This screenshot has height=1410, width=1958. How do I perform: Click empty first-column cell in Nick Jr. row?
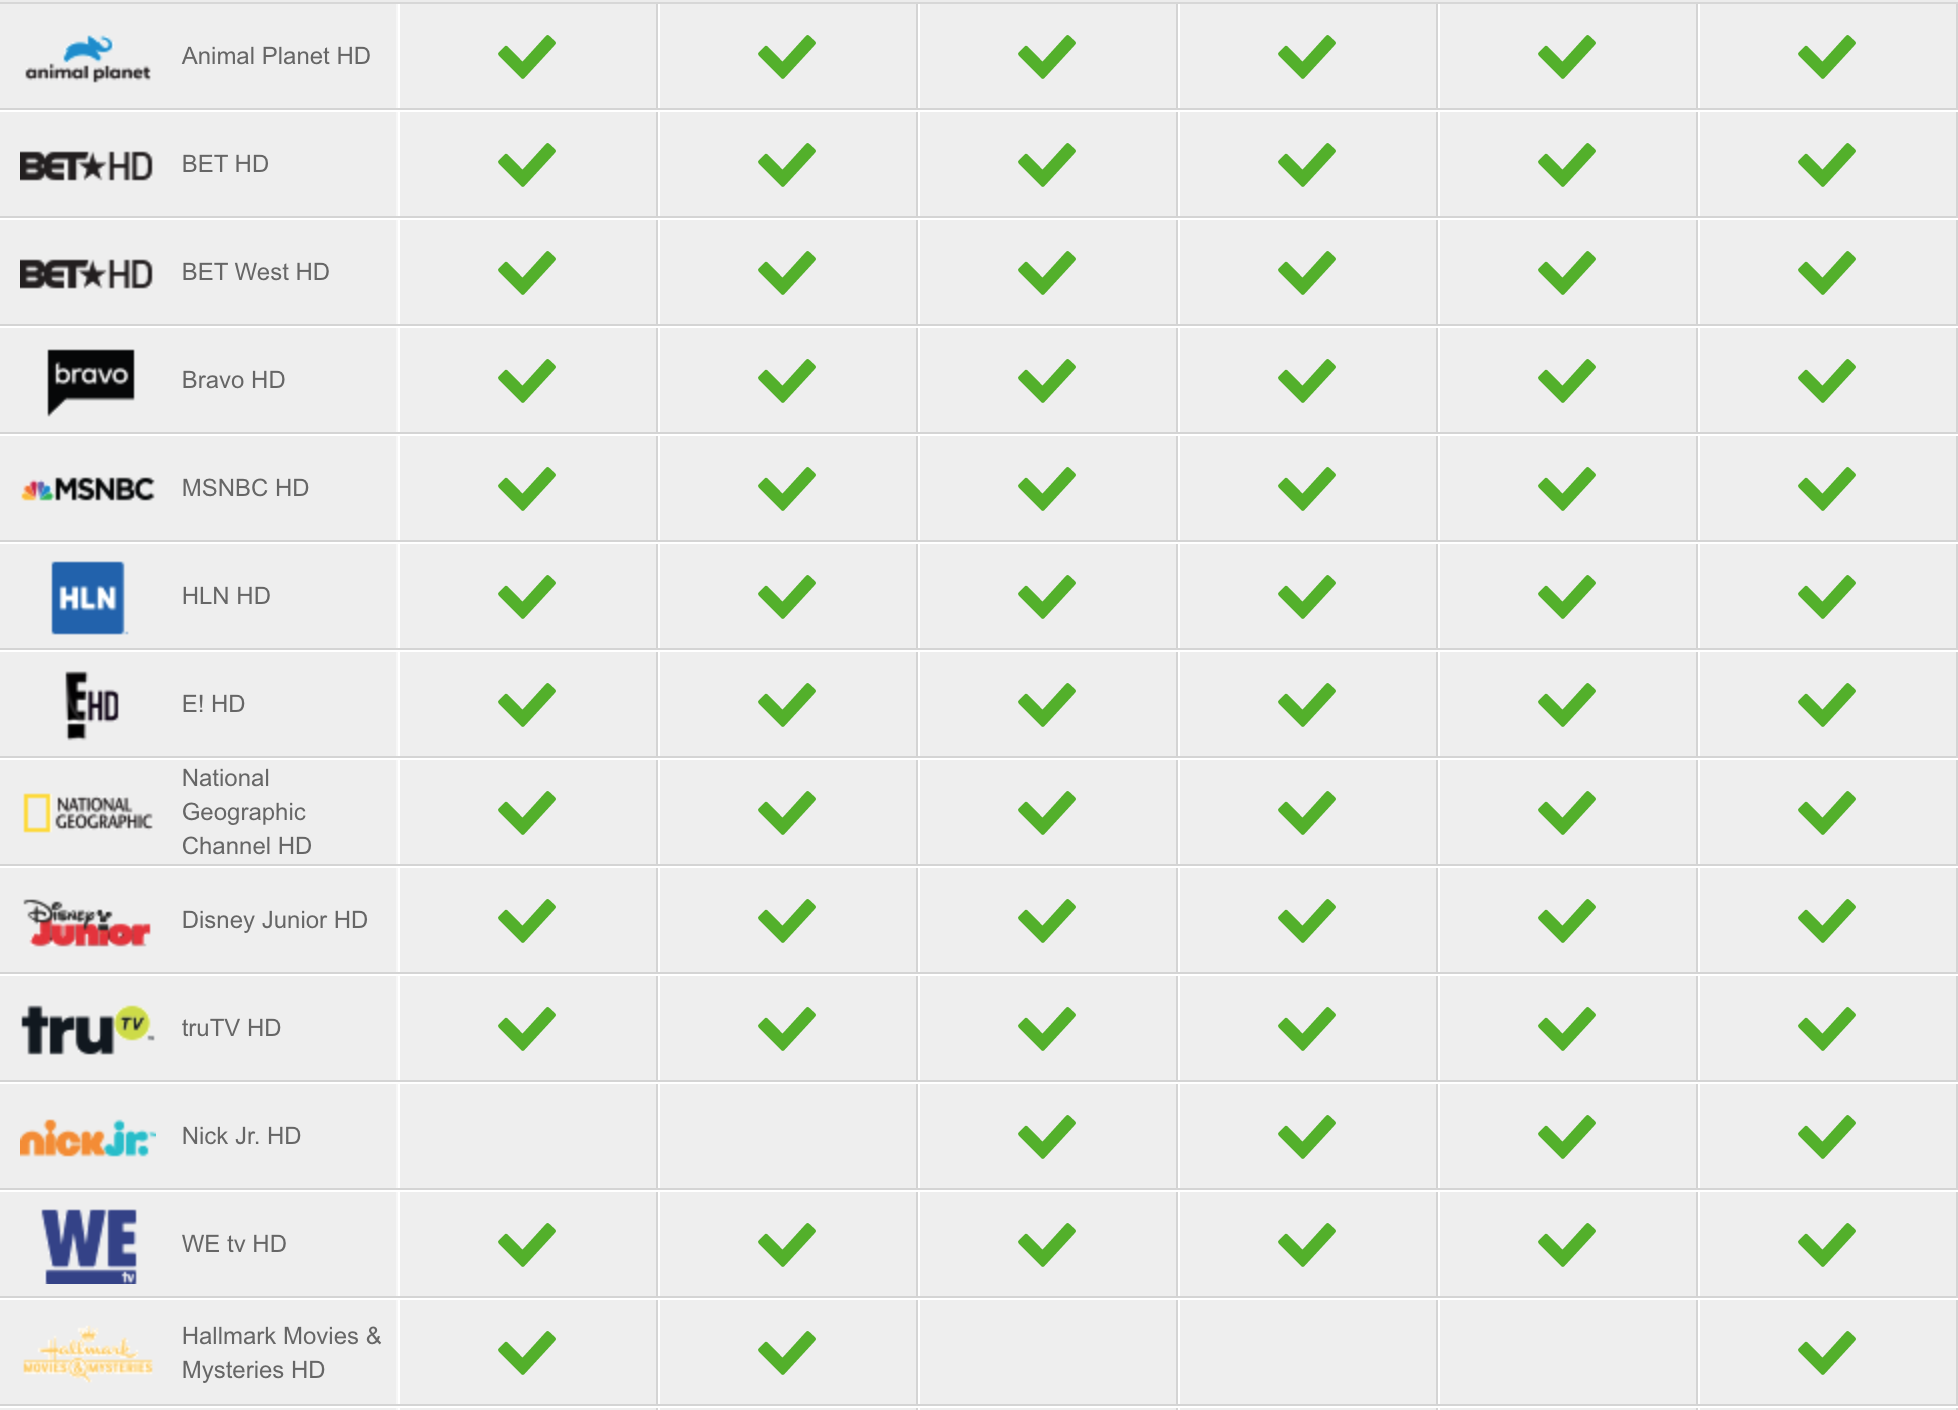coord(528,1136)
